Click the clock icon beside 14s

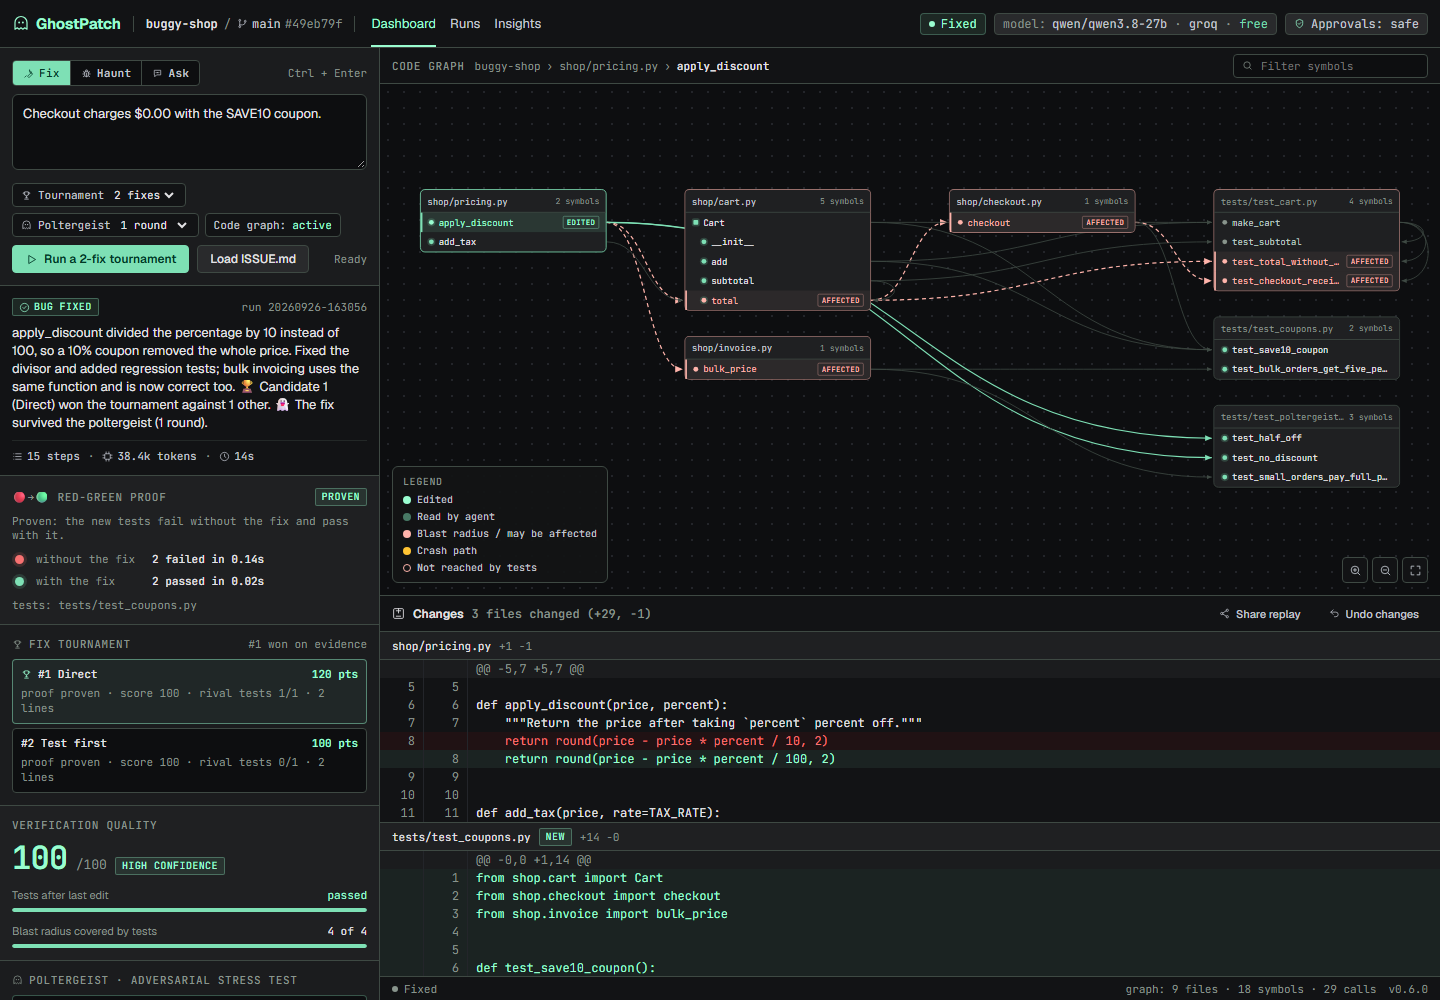[224, 456]
